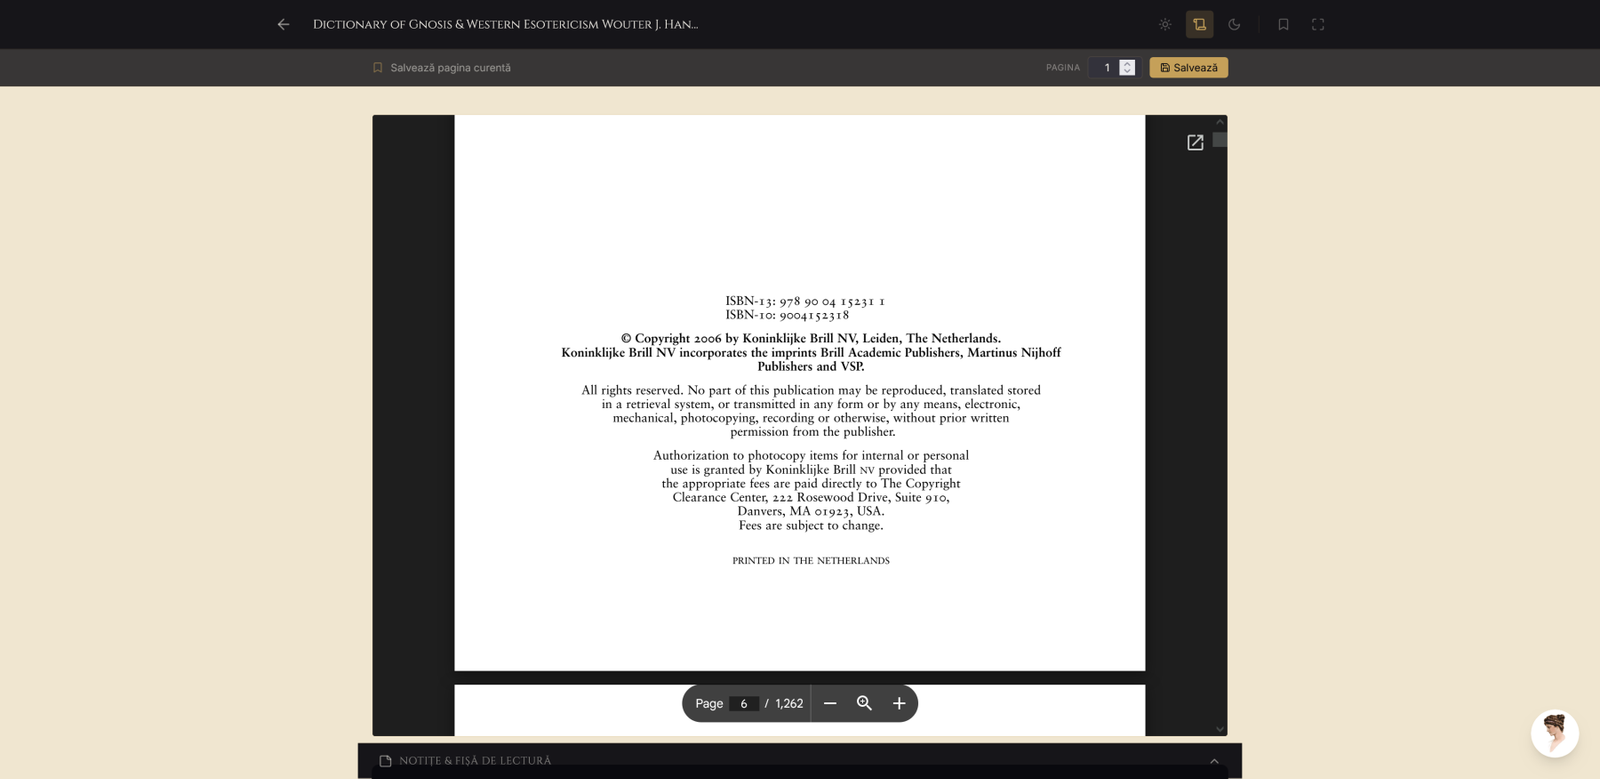
Task: Click 'Printed in the Netherlands' text
Action: click(811, 561)
